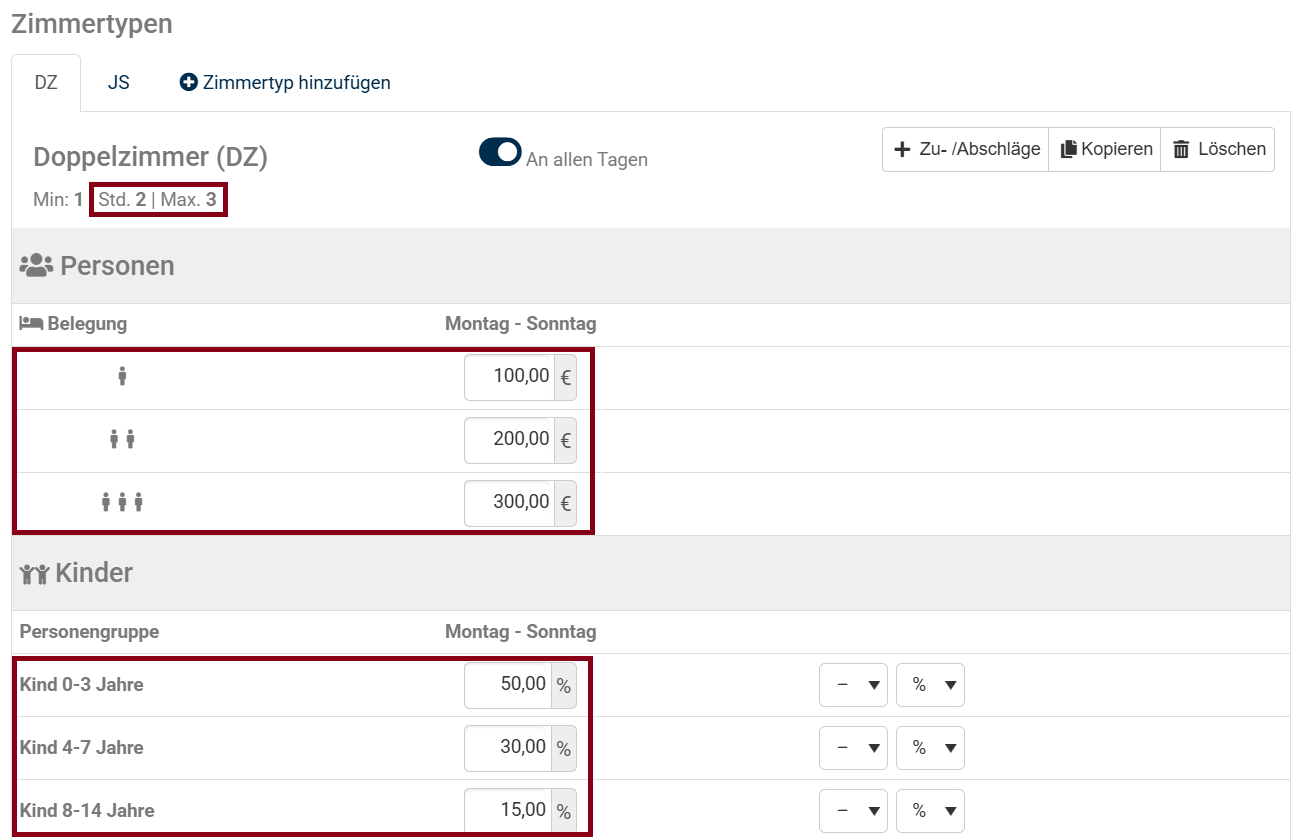
Task: Click the Kind 0-3 Jahre label
Action: [x=81, y=685]
